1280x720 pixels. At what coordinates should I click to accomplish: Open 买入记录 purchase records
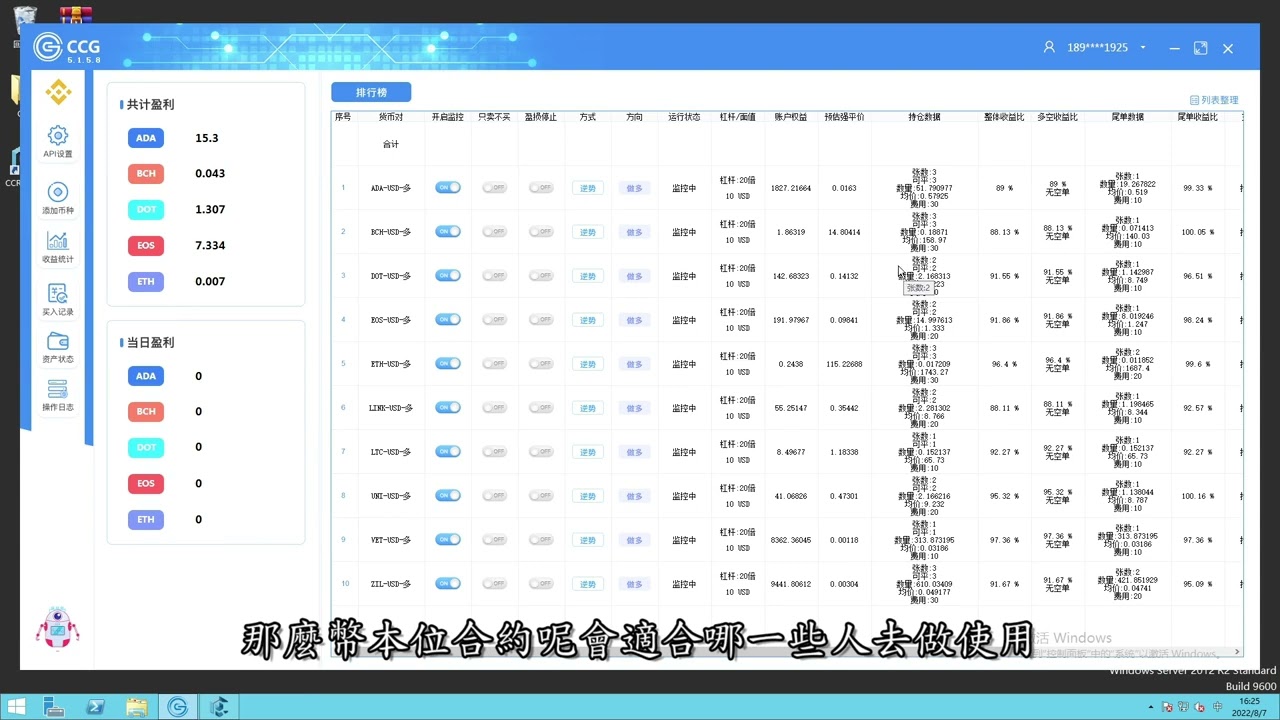point(58,300)
